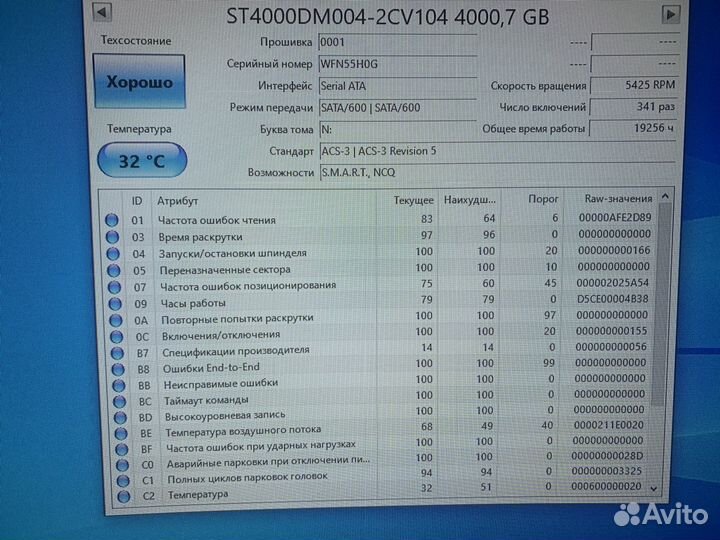Click scroll-up arrow of attribute list
Screen dimensions: 720x540
(665, 197)
